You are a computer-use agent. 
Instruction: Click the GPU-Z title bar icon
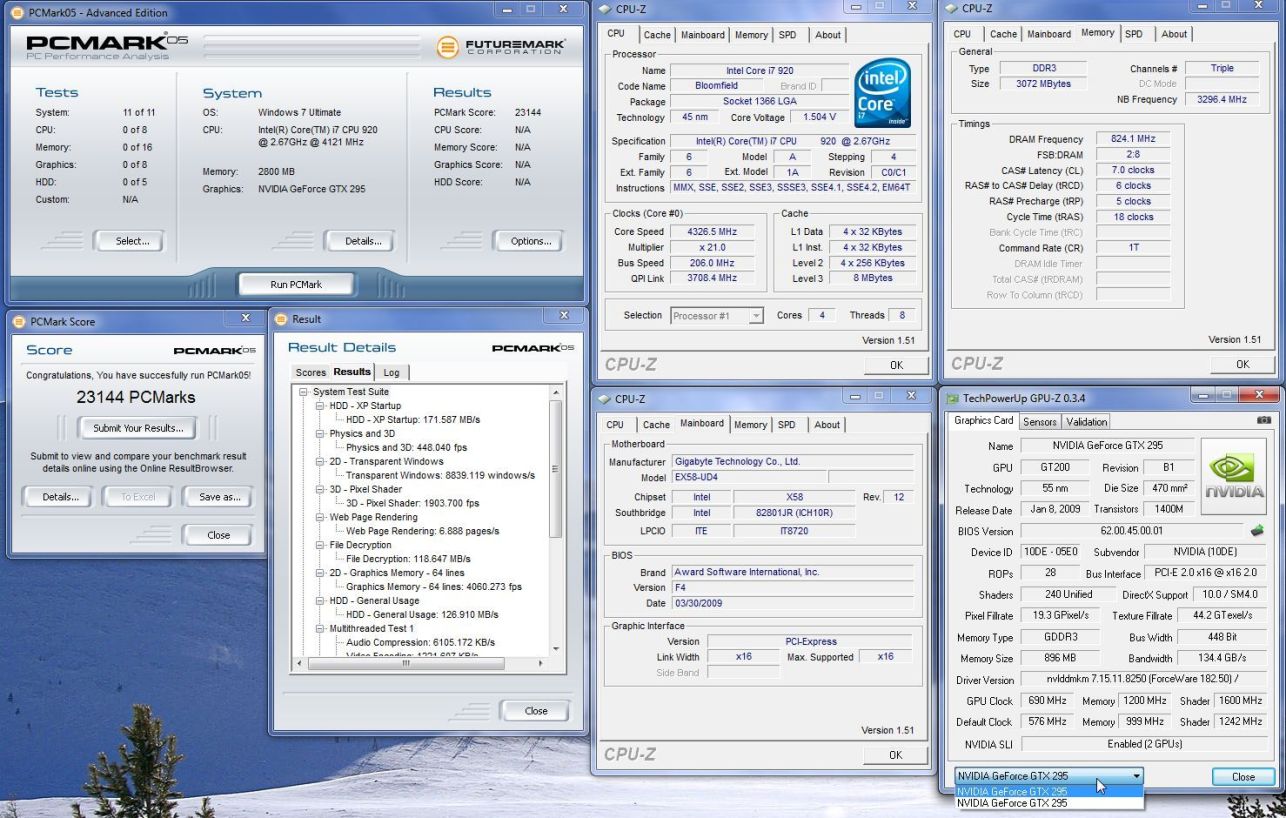(x=953, y=398)
